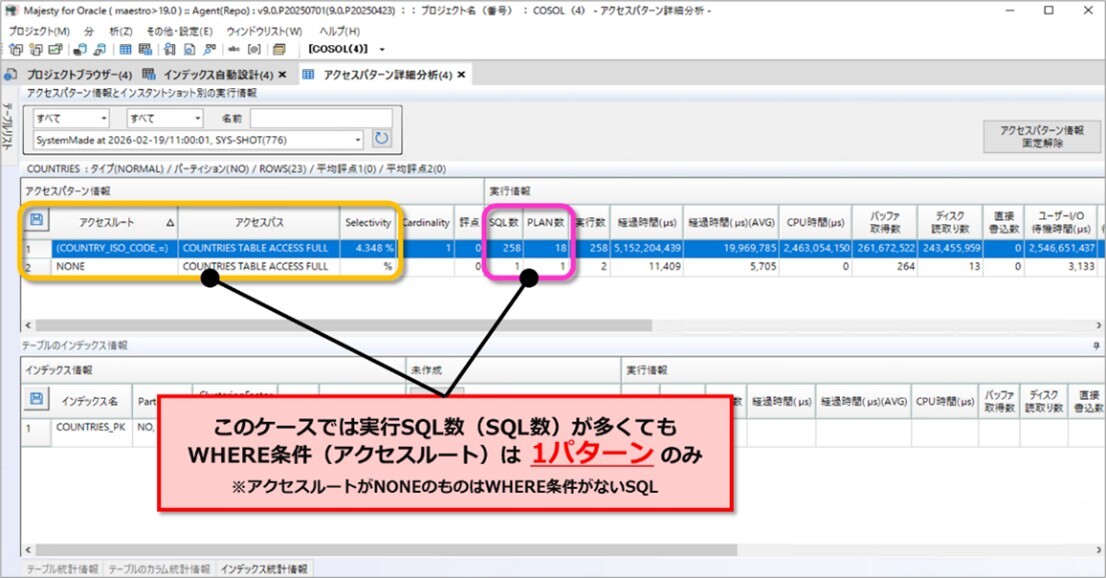Switch to the テーブル統計情報 bottom tab

click(52, 569)
